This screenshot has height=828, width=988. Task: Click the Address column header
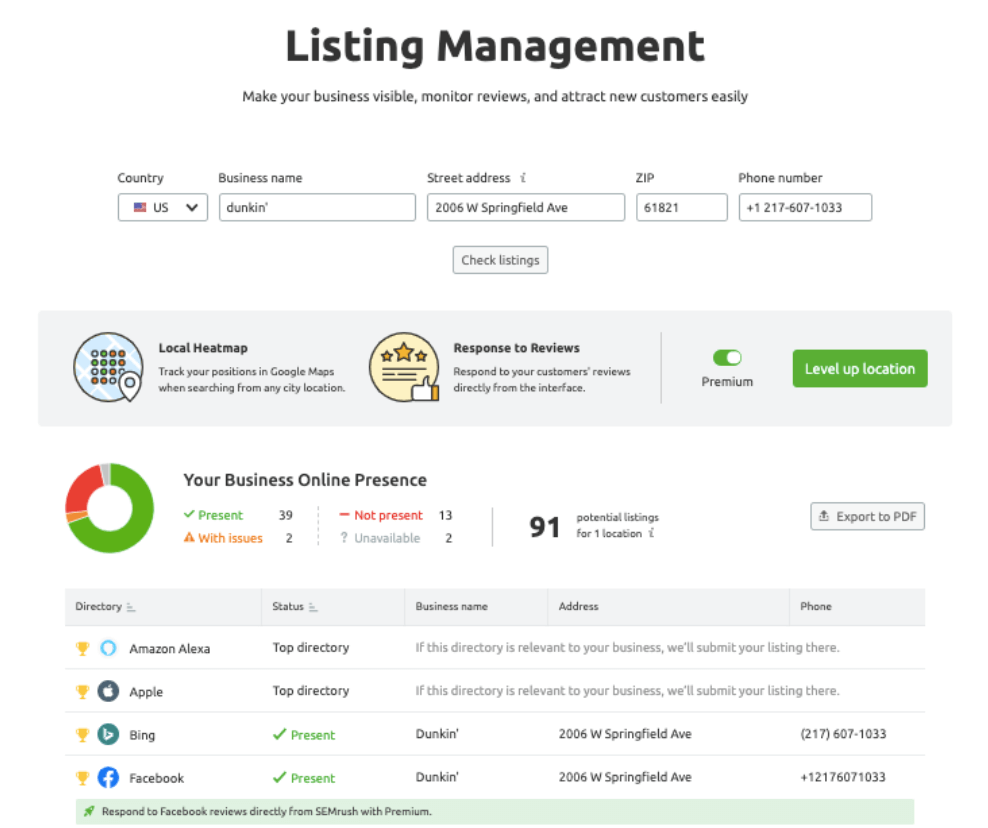click(x=578, y=606)
